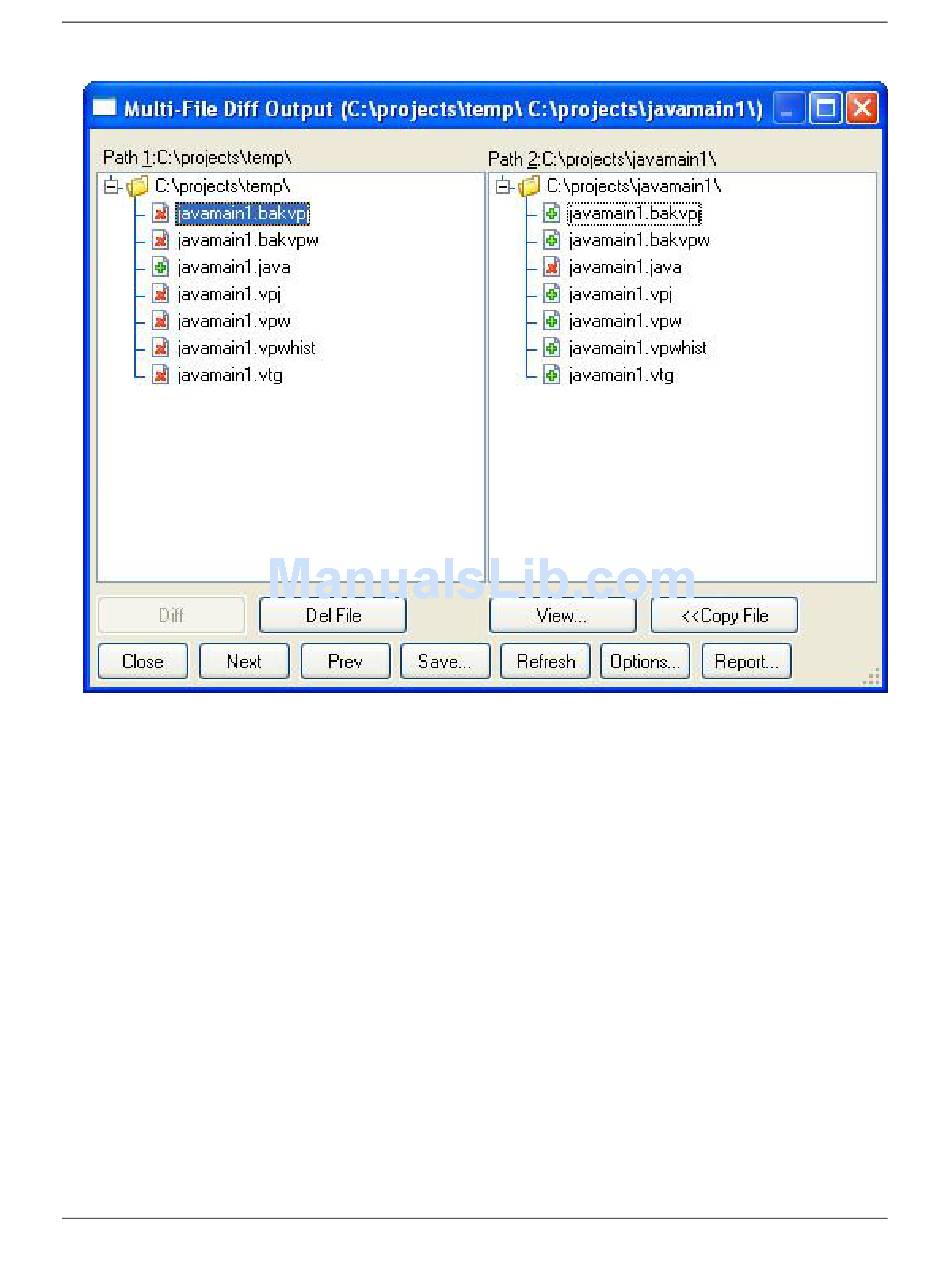Click the window icon in the title bar
The width and height of the screenshot is (950, 1267).
click(105, 108)
